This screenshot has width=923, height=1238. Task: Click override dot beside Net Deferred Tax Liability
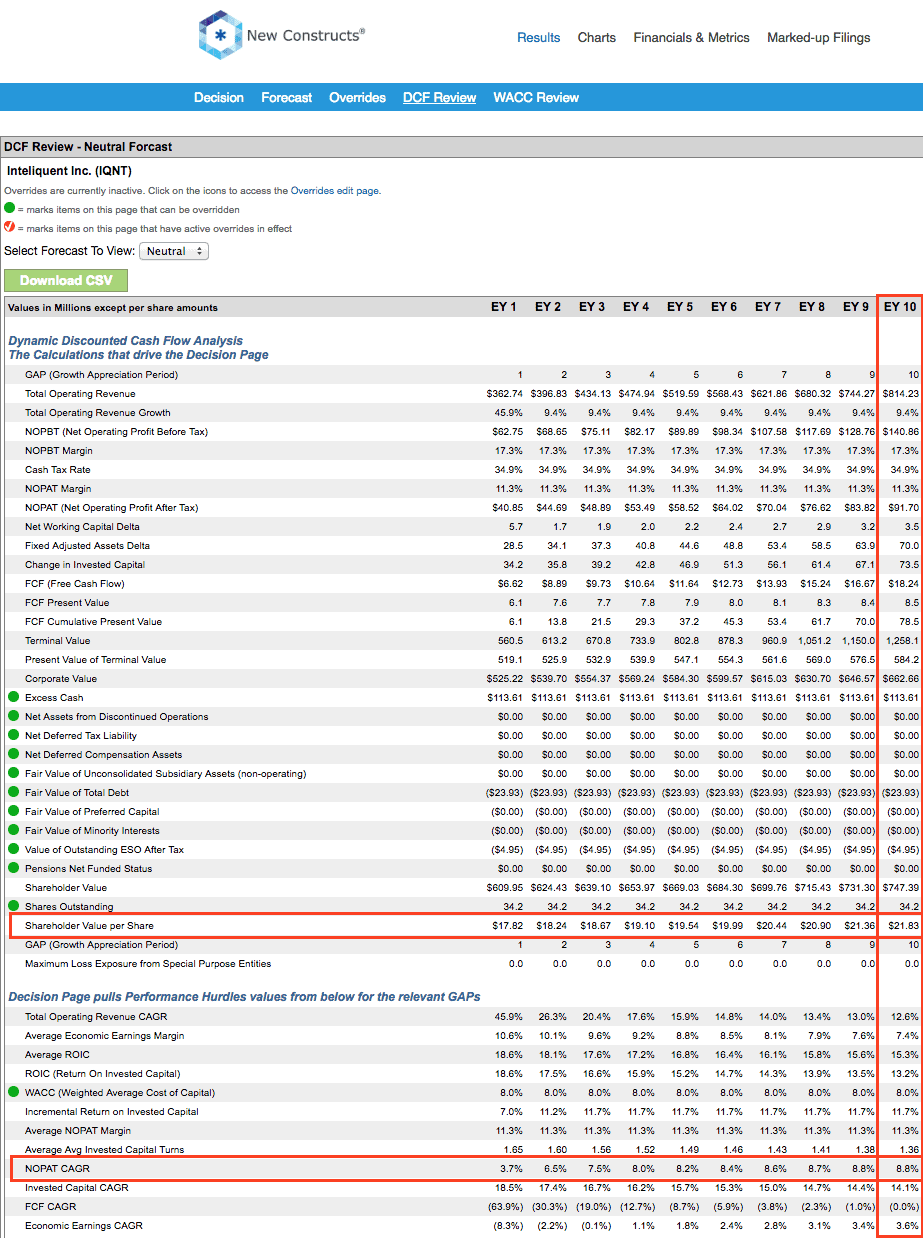click(13, 735)
